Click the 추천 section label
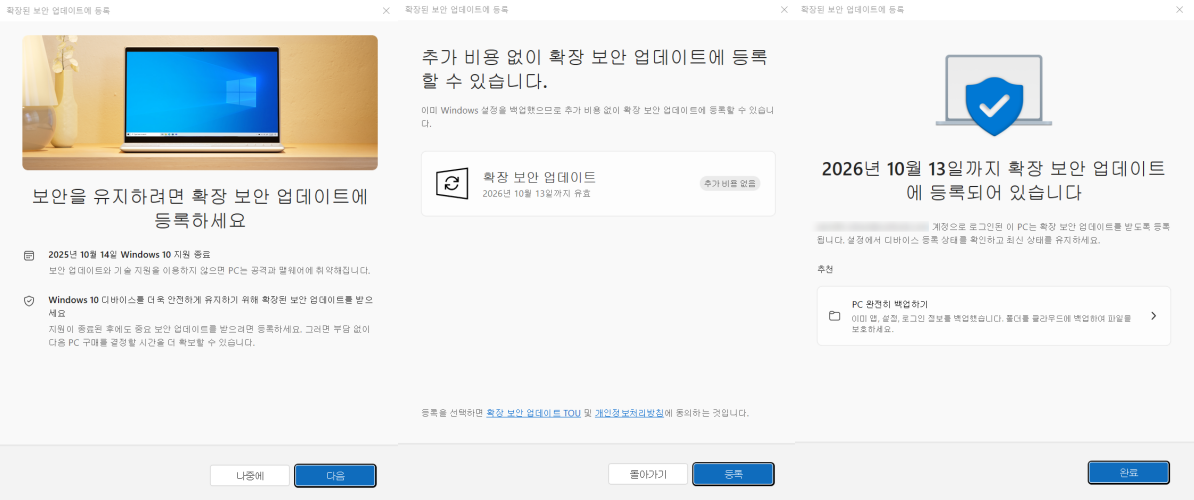 (825, 269)
